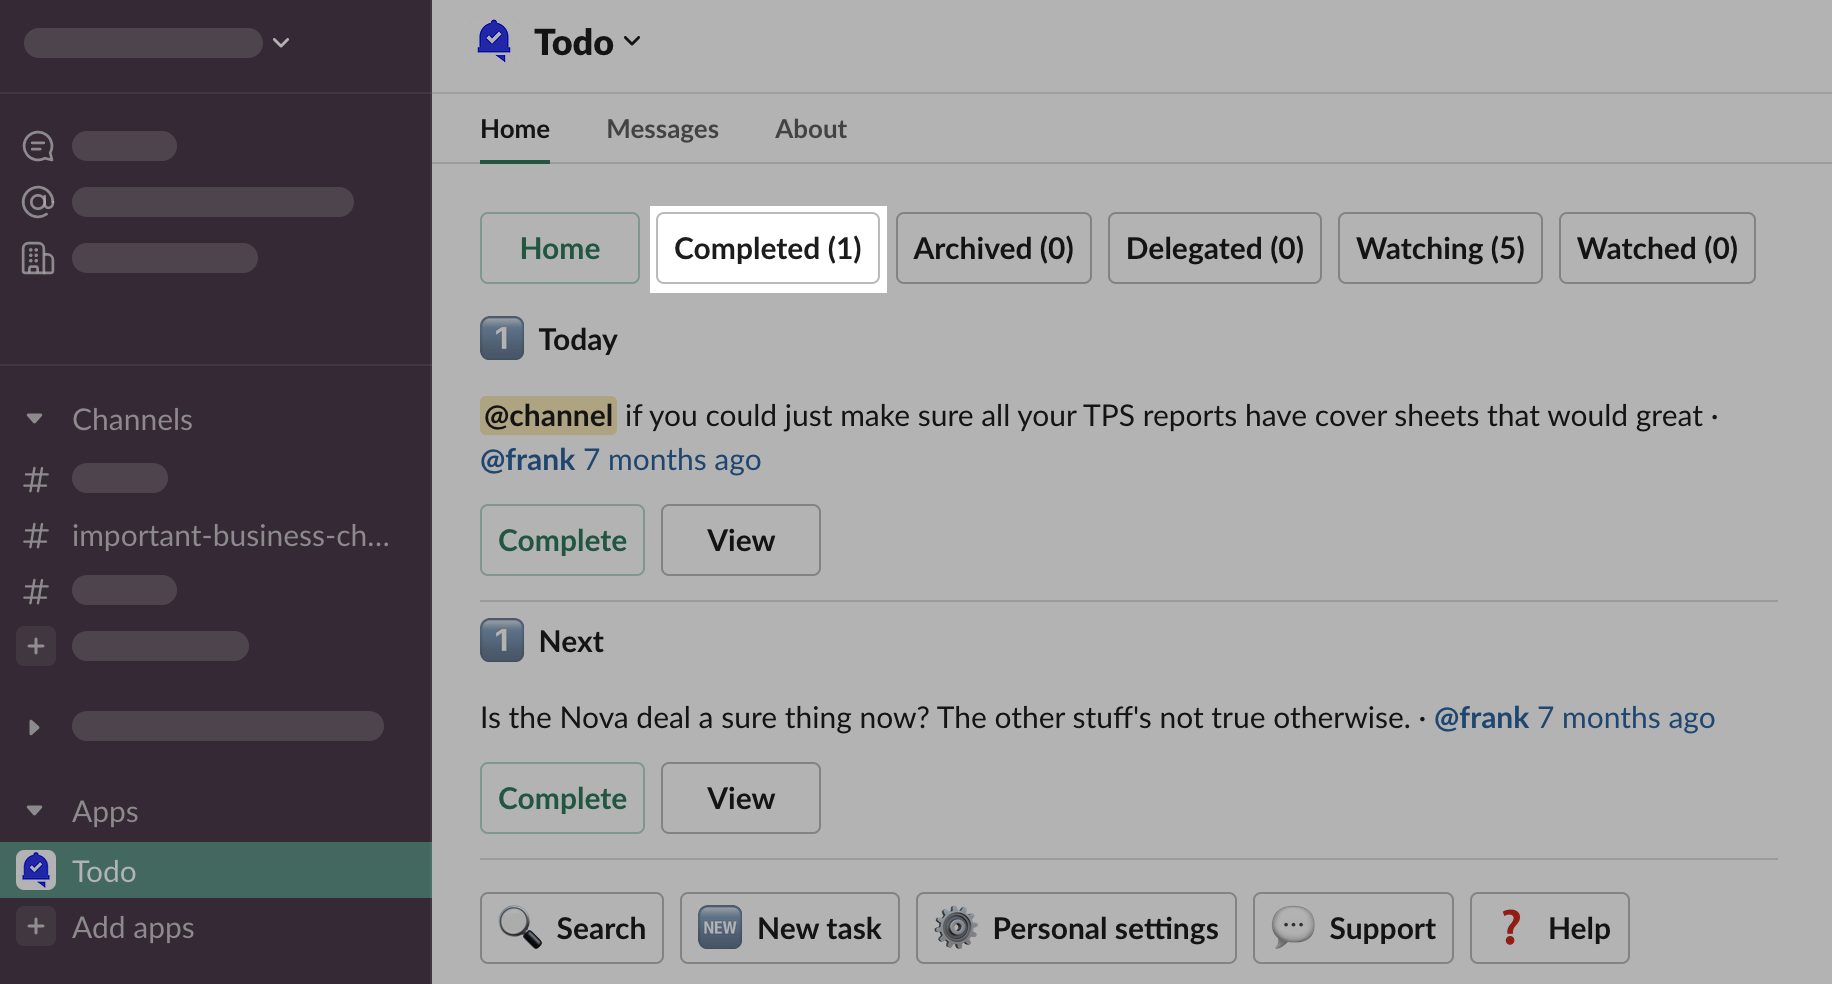The width and height of the screenshot is (1832, 984).
Task: Click the plus icon beside Add apps
Action: pos(36,927)
